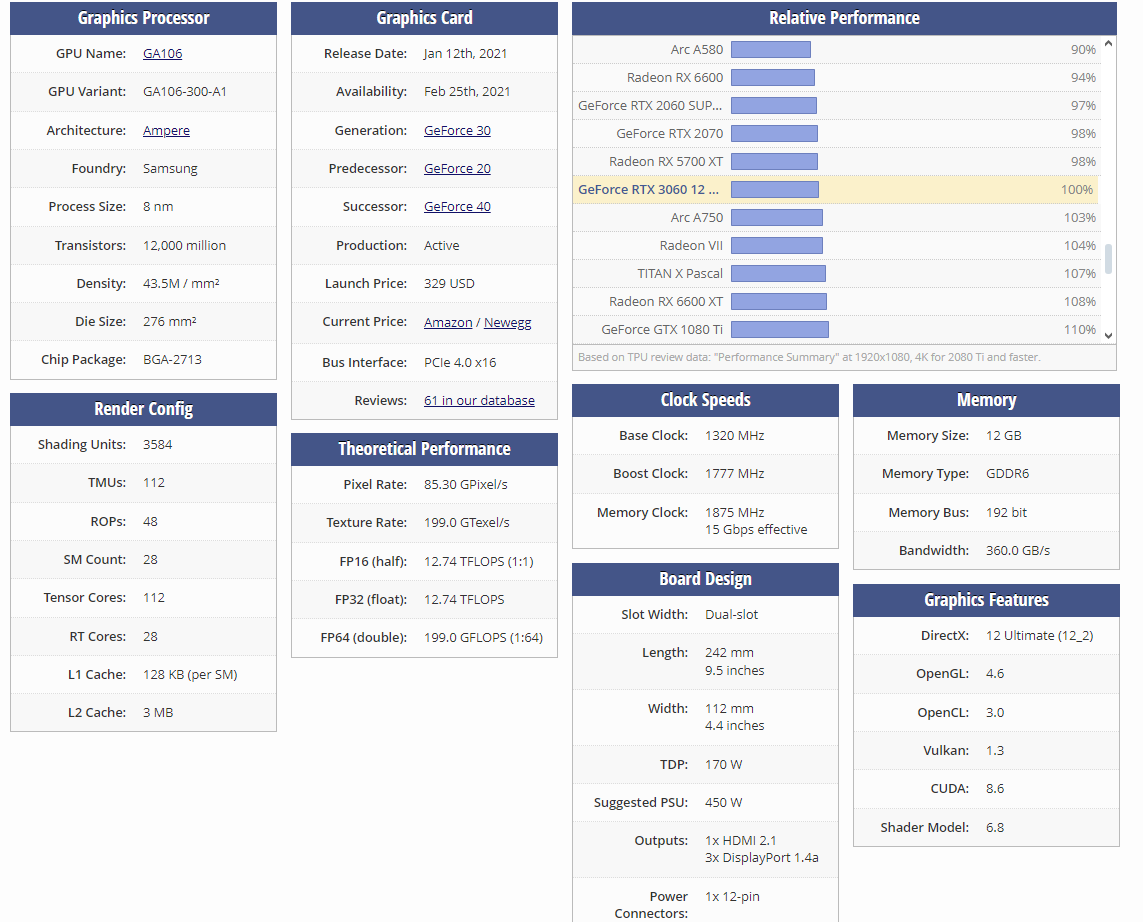Click the 1777 MHz boost clock value

click(735, 474)
